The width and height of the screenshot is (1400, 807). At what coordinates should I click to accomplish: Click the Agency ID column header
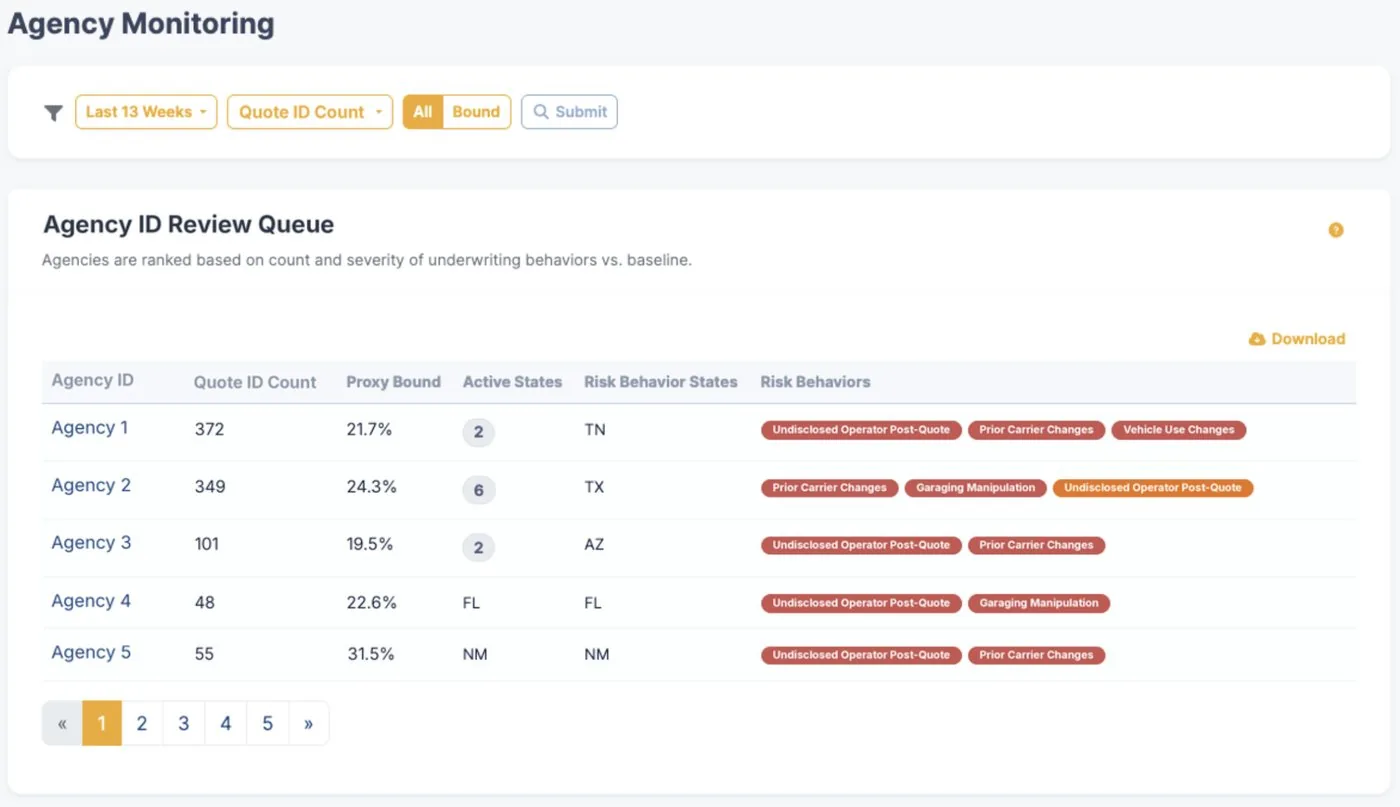[x=92, y=381]
